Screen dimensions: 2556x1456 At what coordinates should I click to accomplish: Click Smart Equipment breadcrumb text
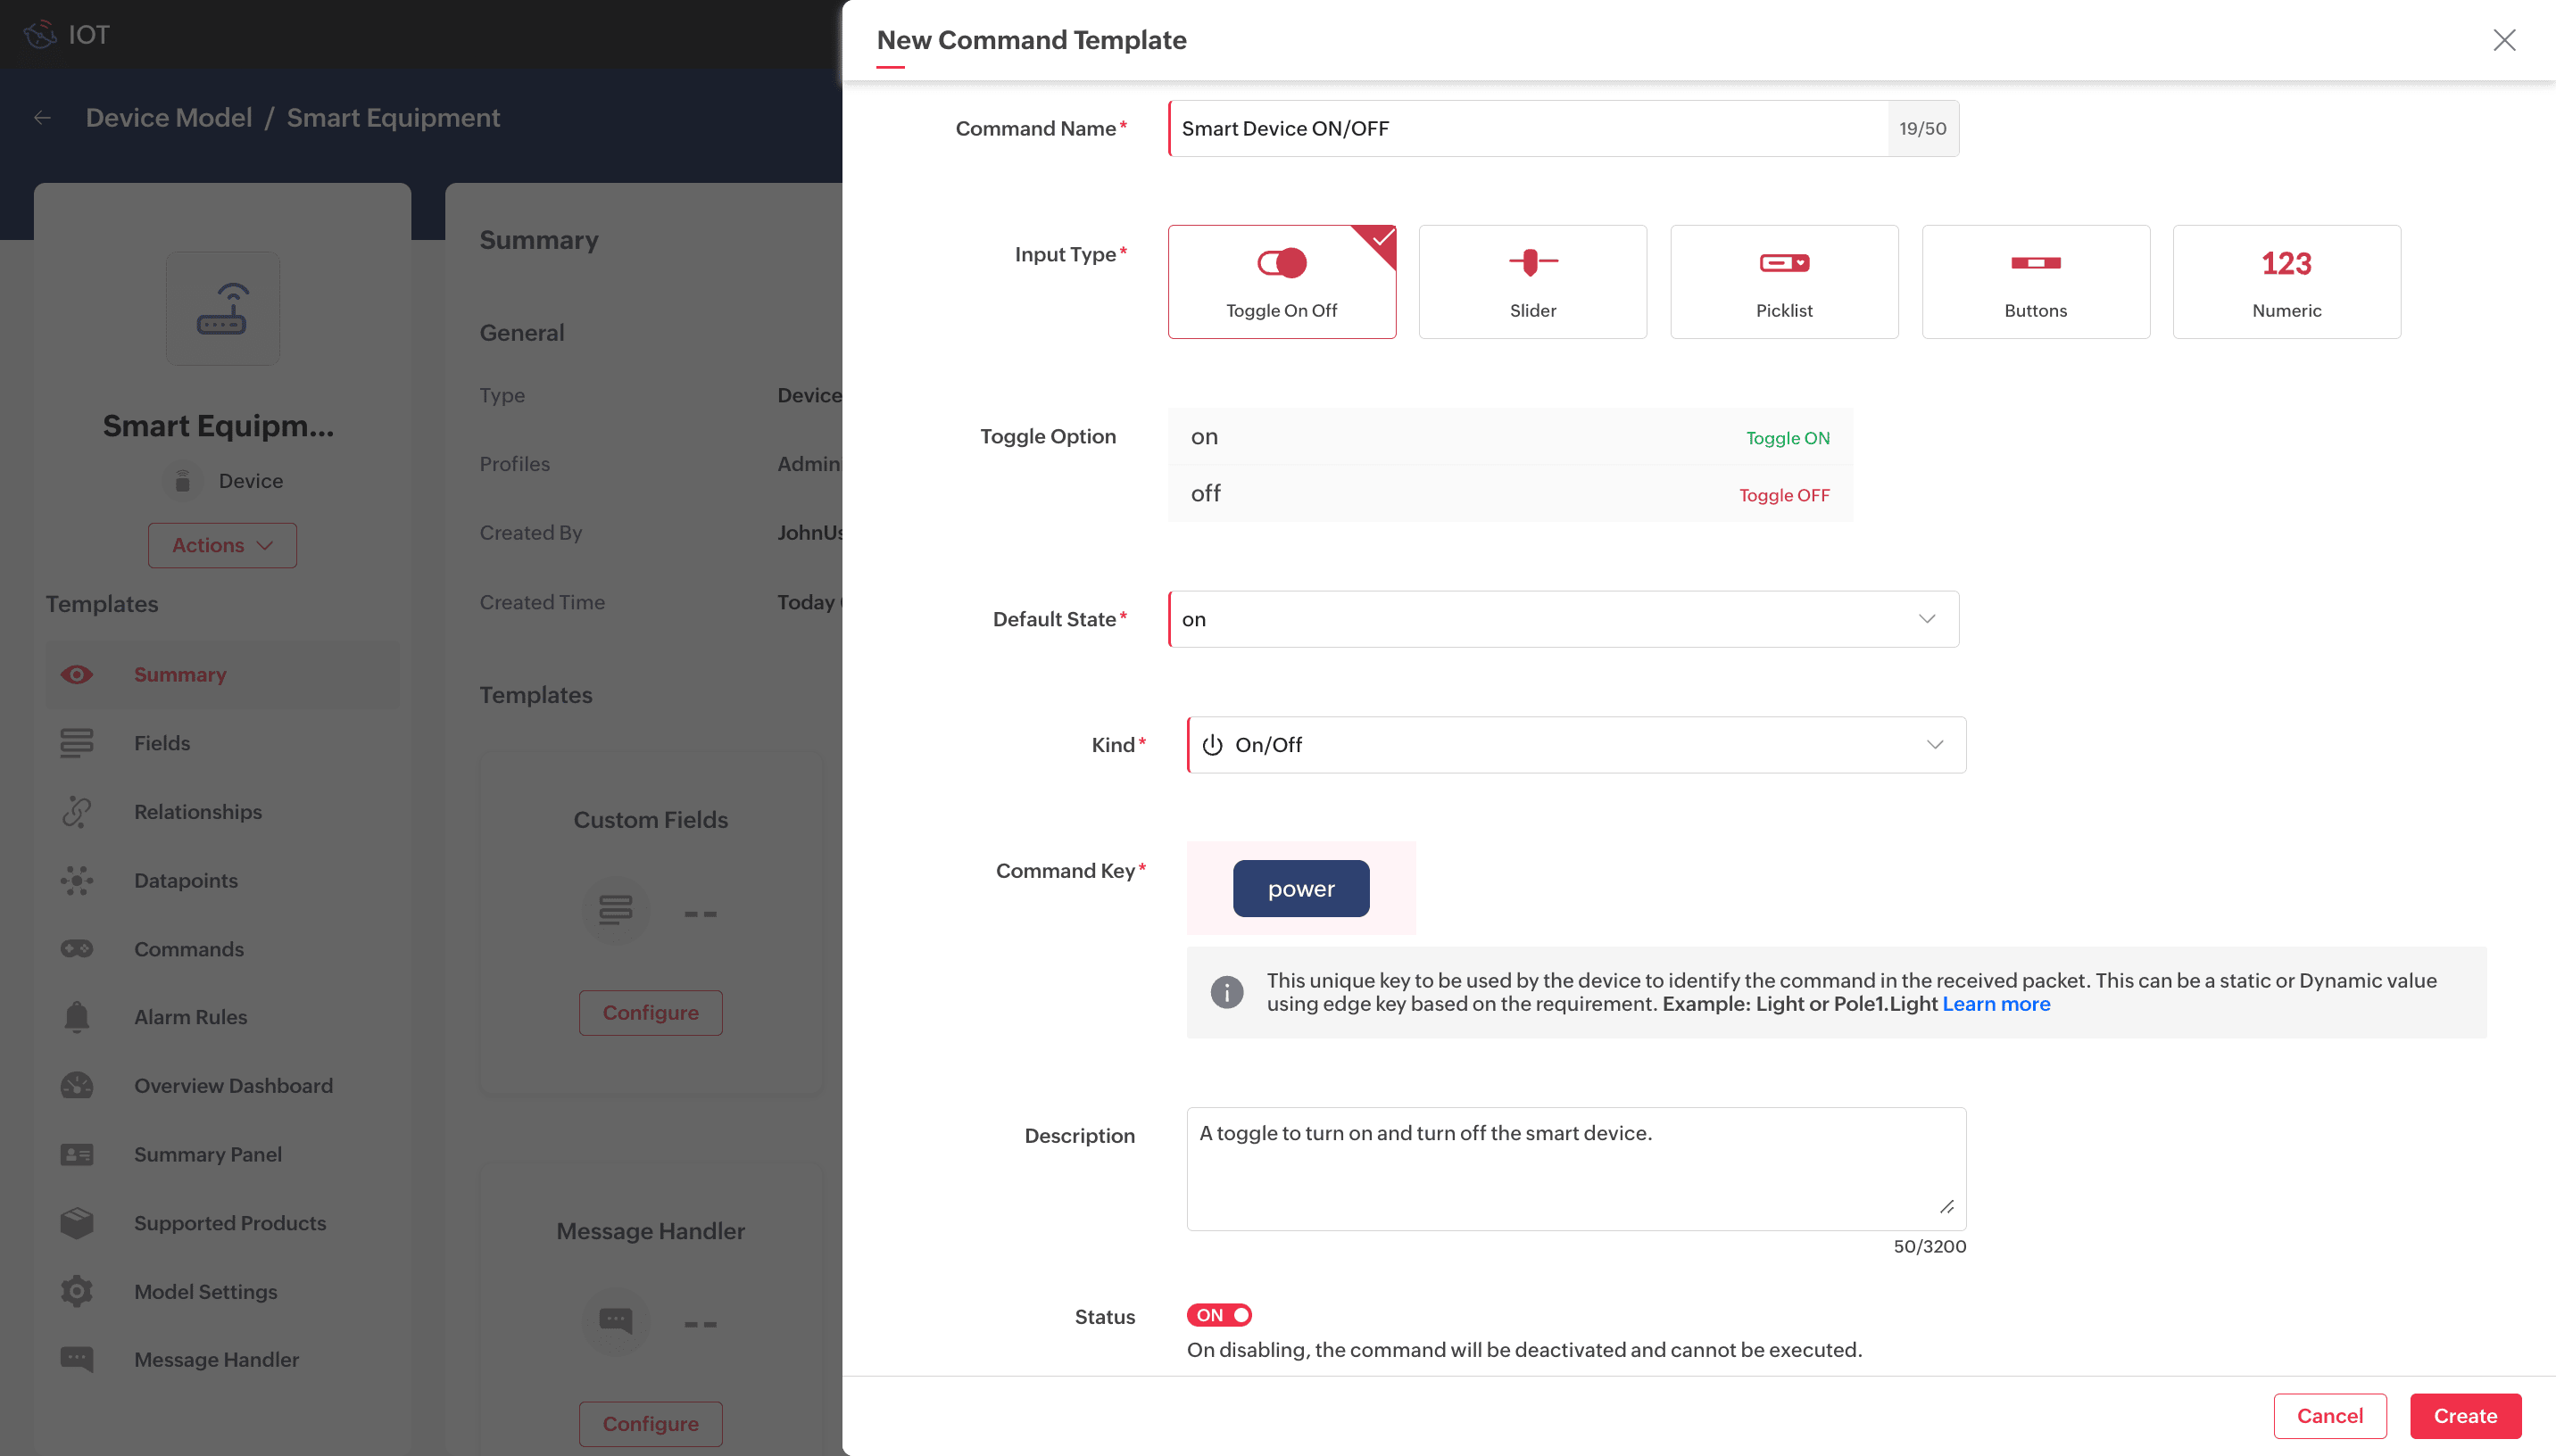pyautogui.click(x=393, y=118)
